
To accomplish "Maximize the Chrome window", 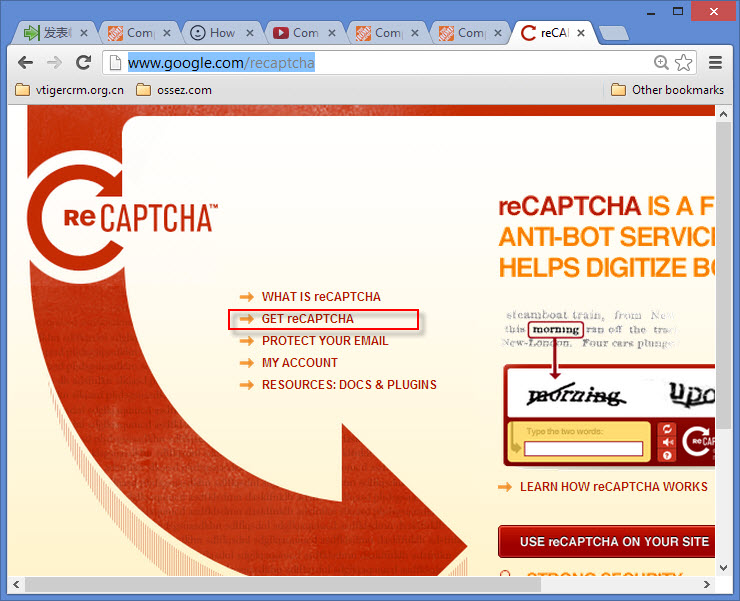I will coord(678,12).
